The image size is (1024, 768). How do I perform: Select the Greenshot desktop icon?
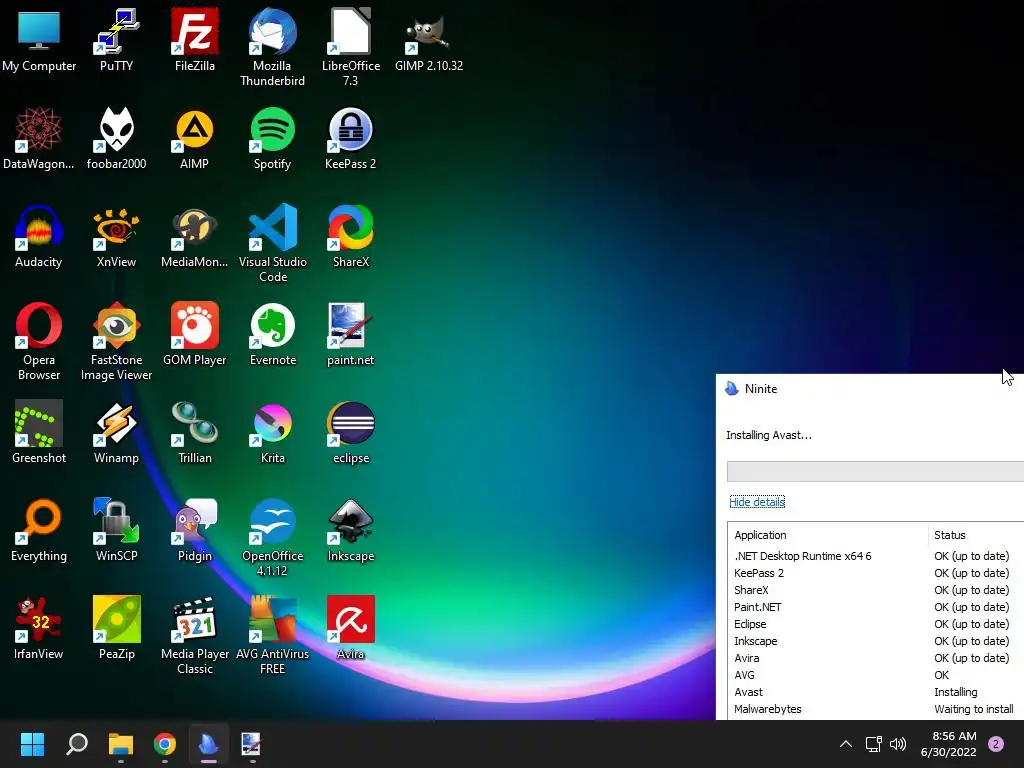39,432
